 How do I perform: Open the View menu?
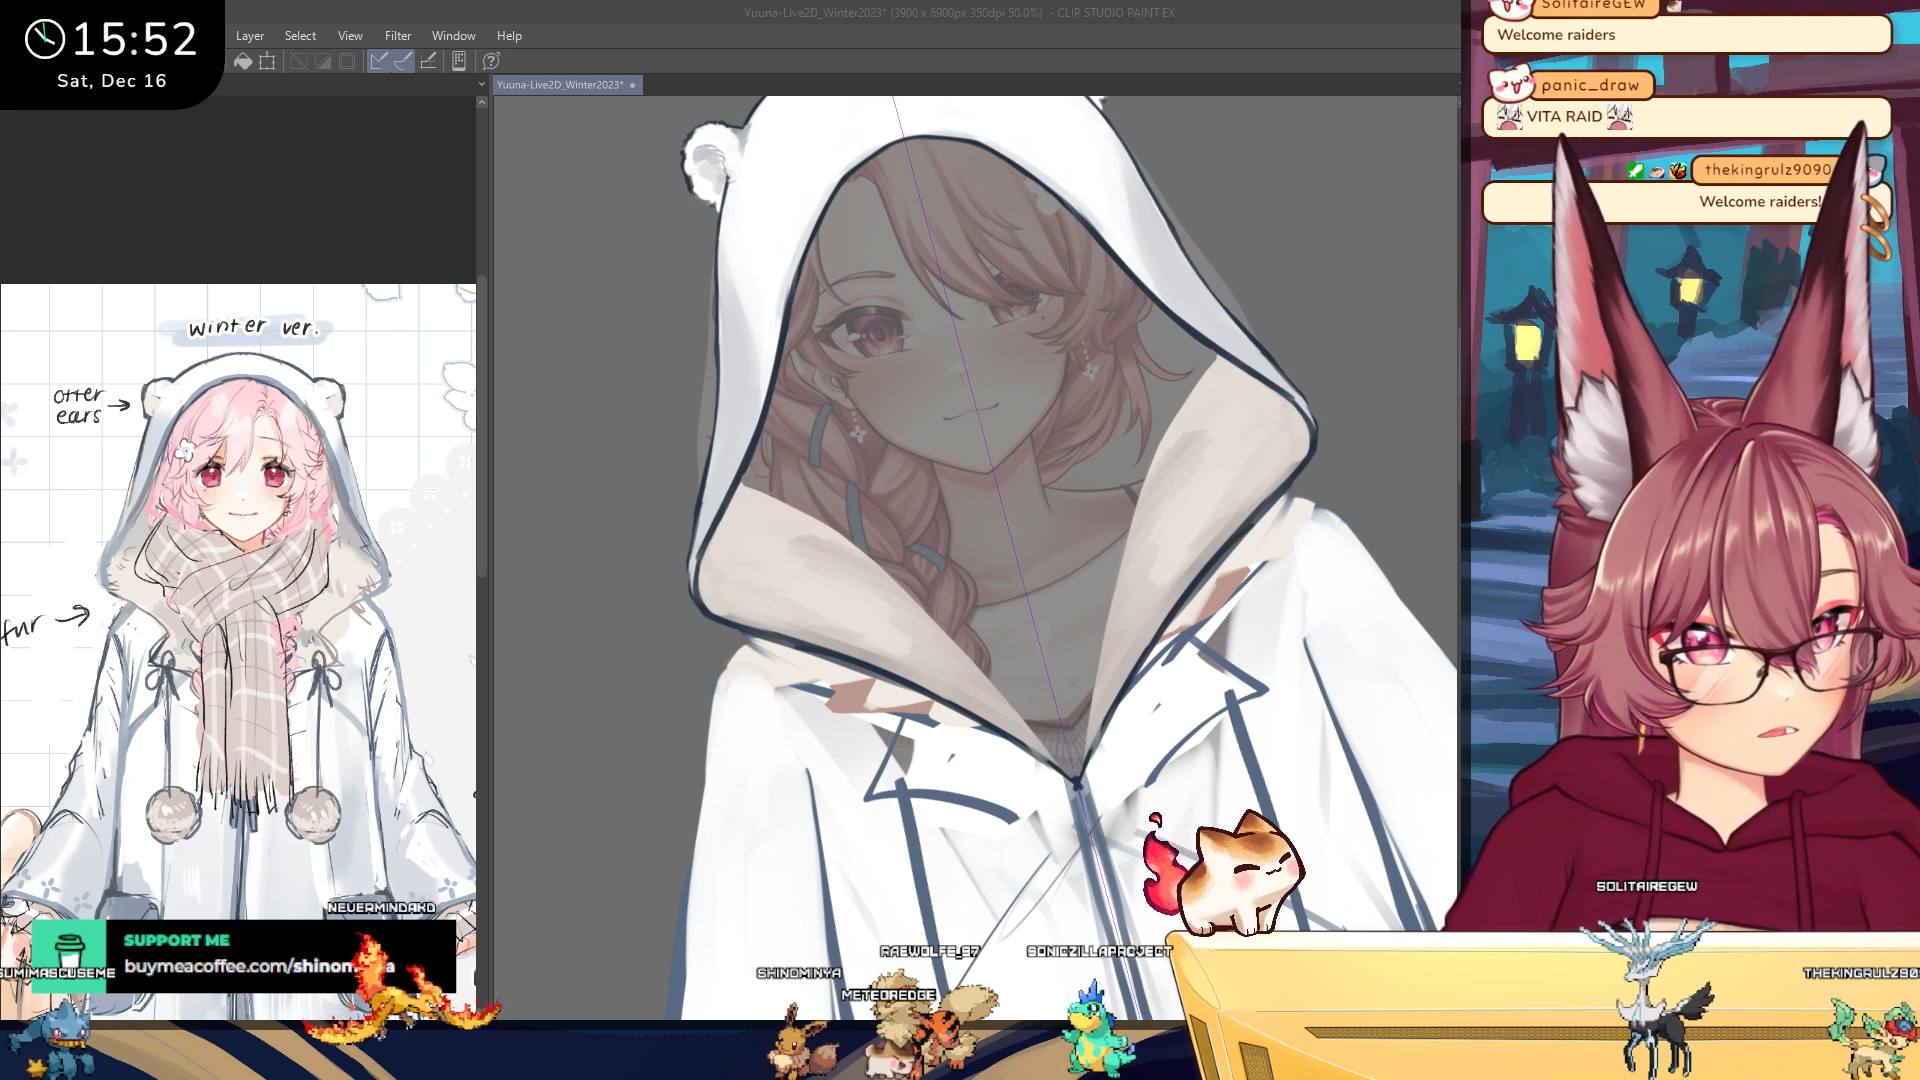click(350, 36)
